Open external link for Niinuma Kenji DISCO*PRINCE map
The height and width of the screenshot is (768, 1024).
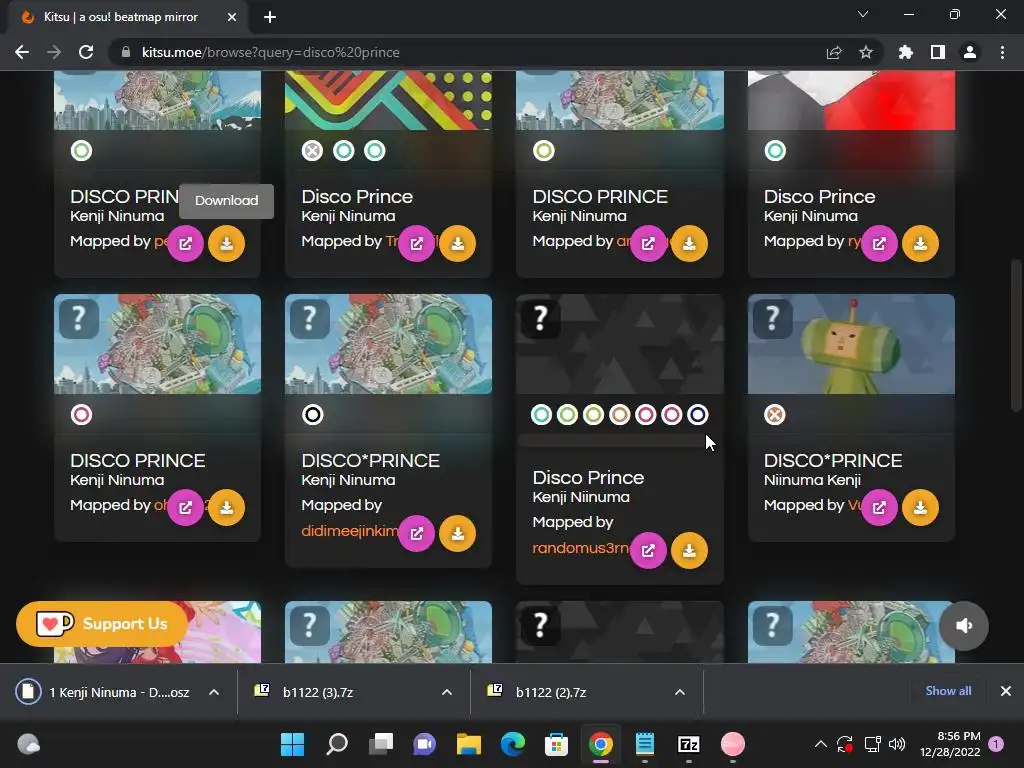879,507
